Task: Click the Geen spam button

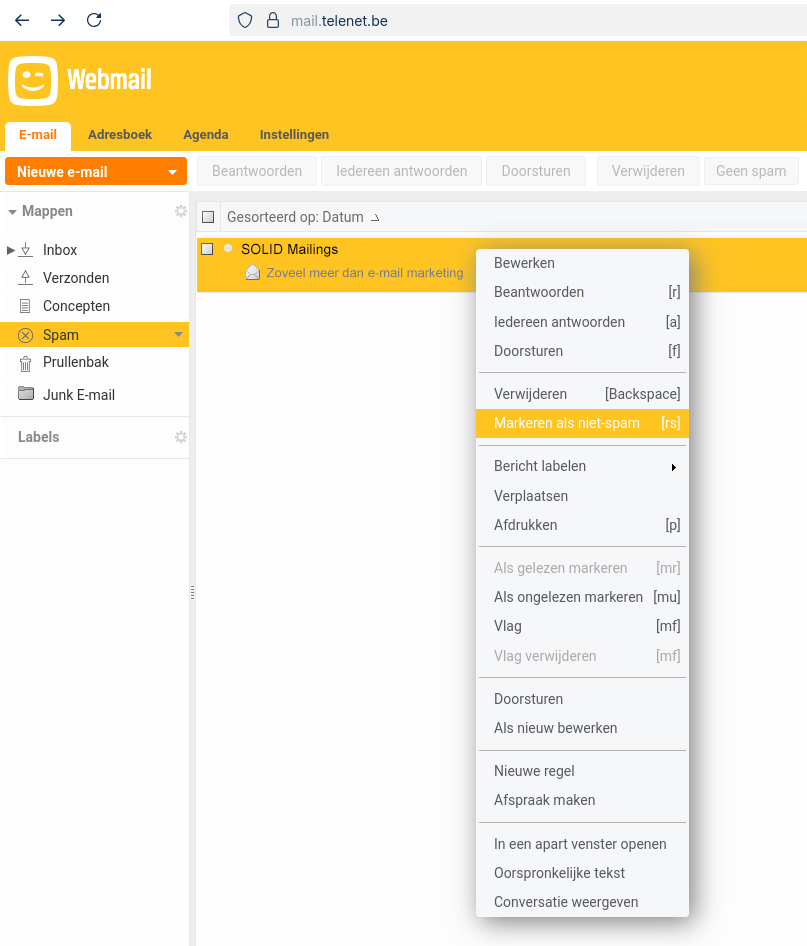Action: pos(751,171)
